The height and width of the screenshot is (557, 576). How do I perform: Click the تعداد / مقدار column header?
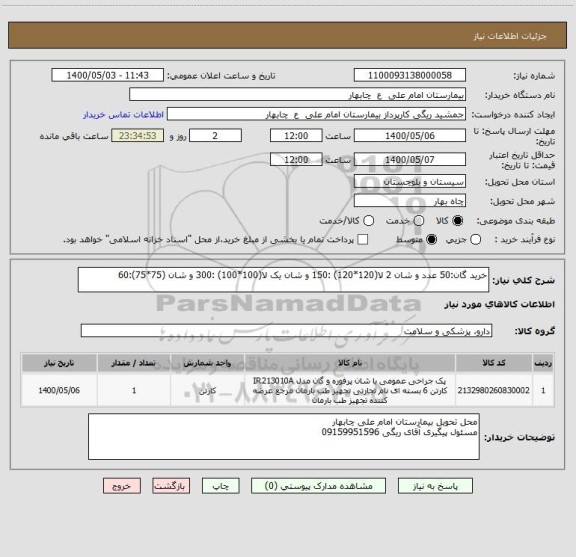tap(134, 363)
